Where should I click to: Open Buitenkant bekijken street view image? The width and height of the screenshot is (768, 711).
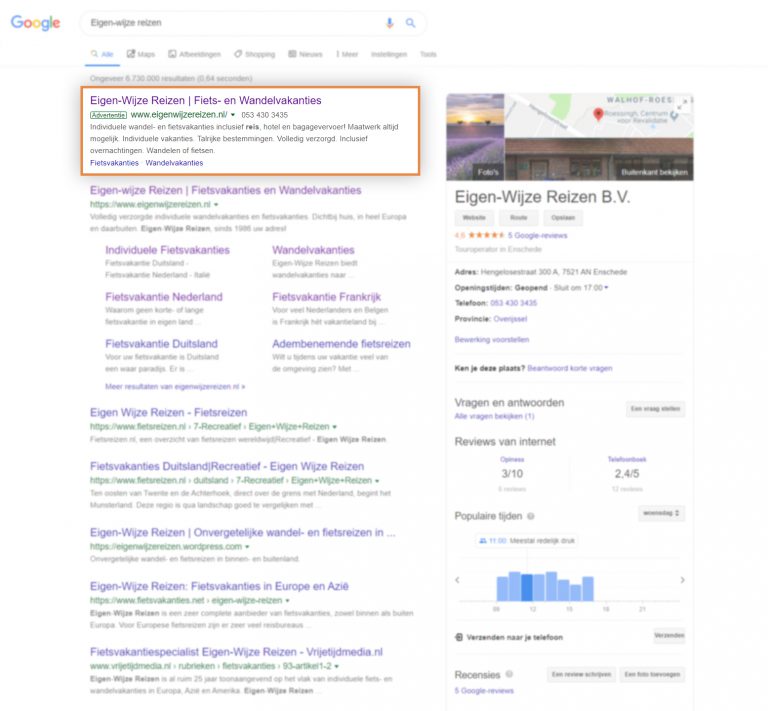[599, 160]
